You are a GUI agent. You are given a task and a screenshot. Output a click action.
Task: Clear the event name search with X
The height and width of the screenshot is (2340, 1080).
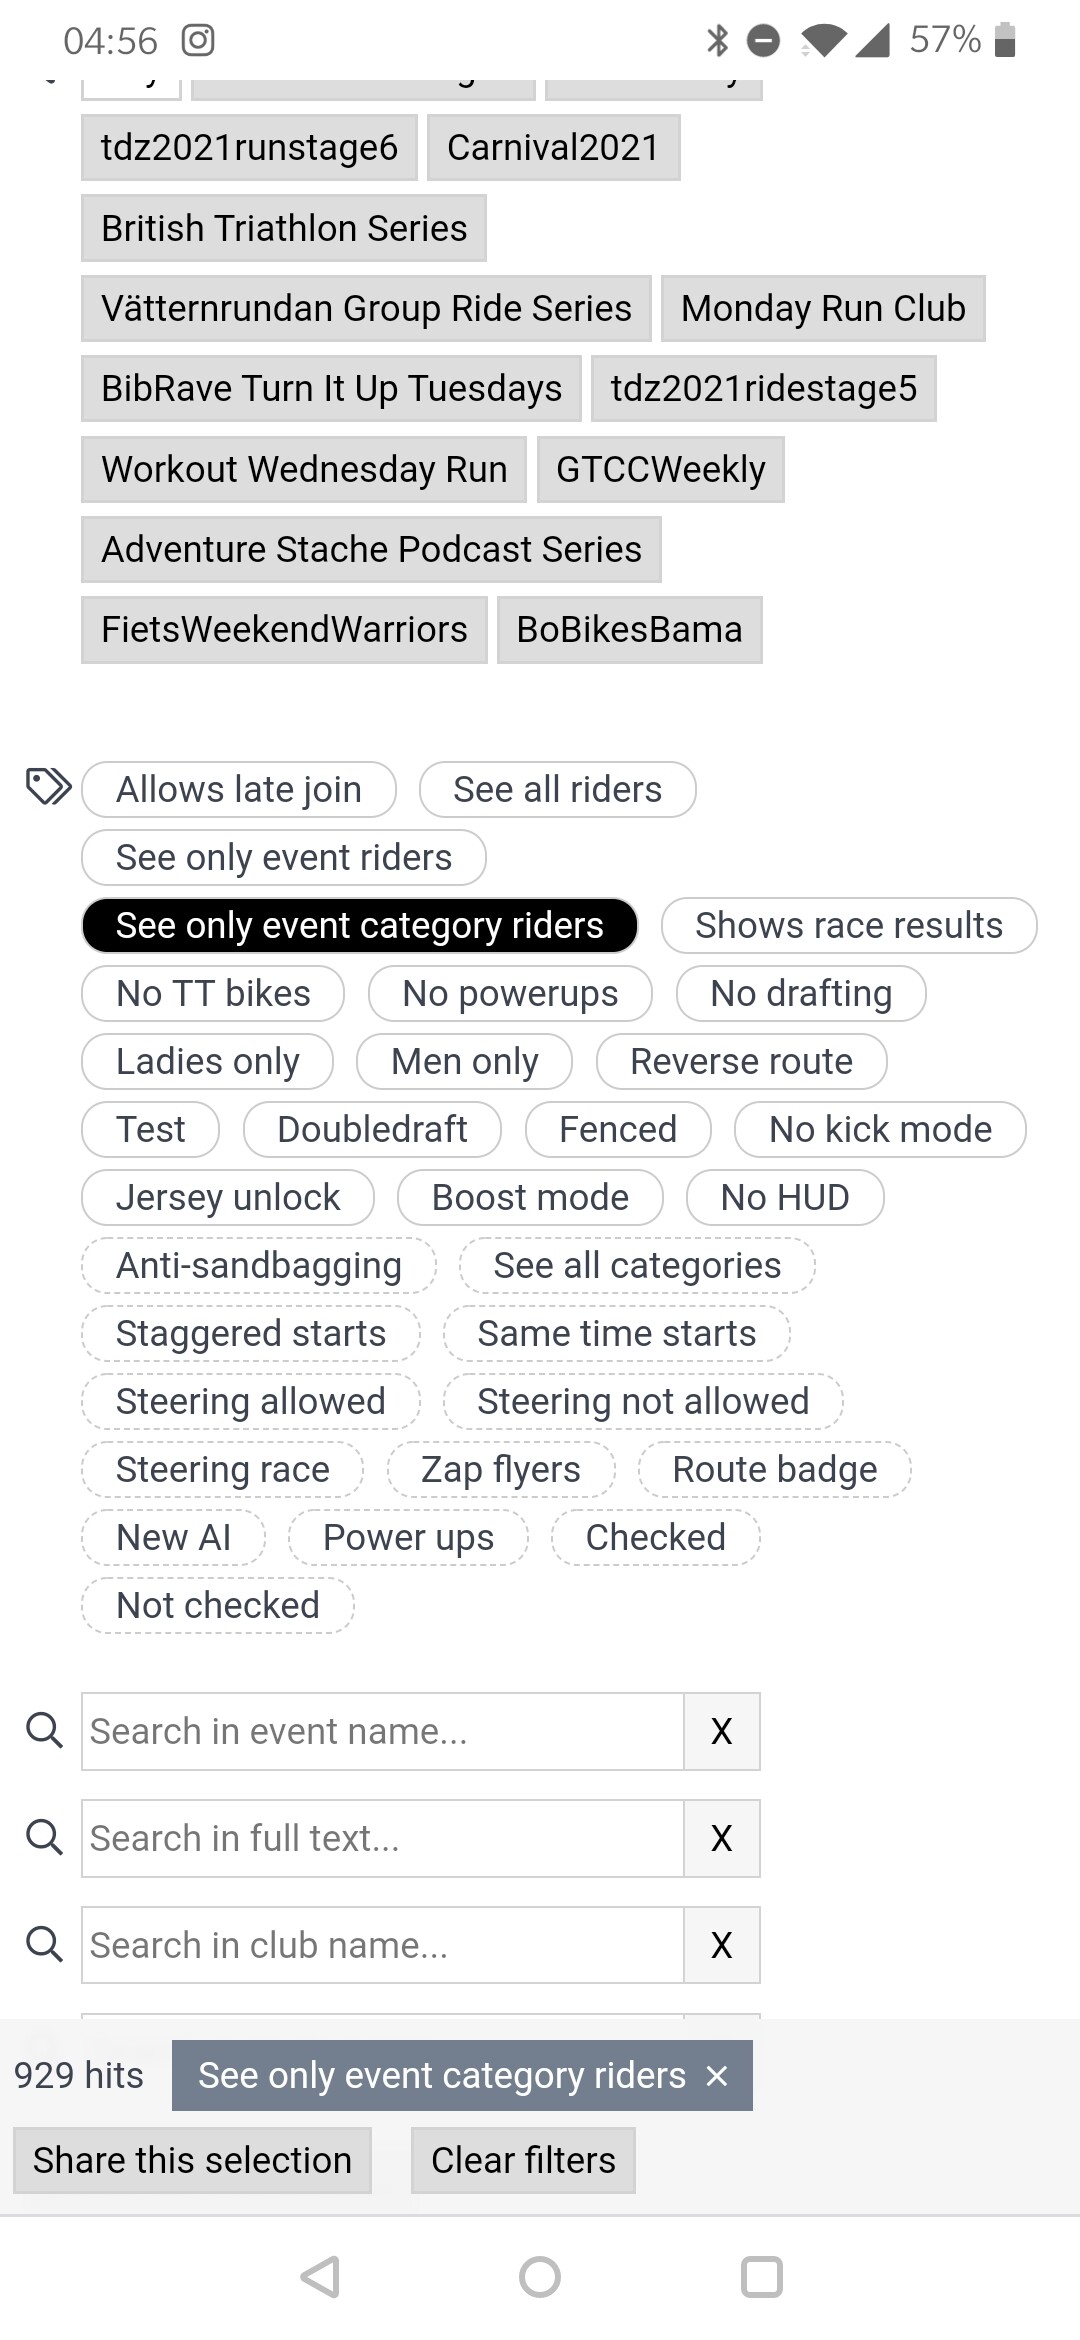pos(721,1731)
